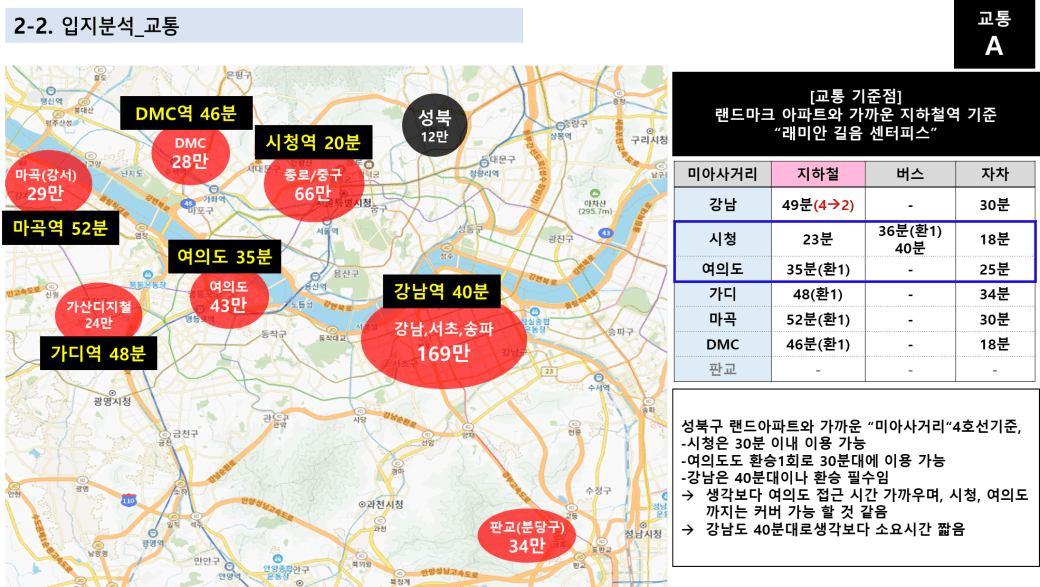Image resolution: width=1040 pixels, height=587 pixels.
Task: Select the "자차" column header
Action: pos(995,174)
